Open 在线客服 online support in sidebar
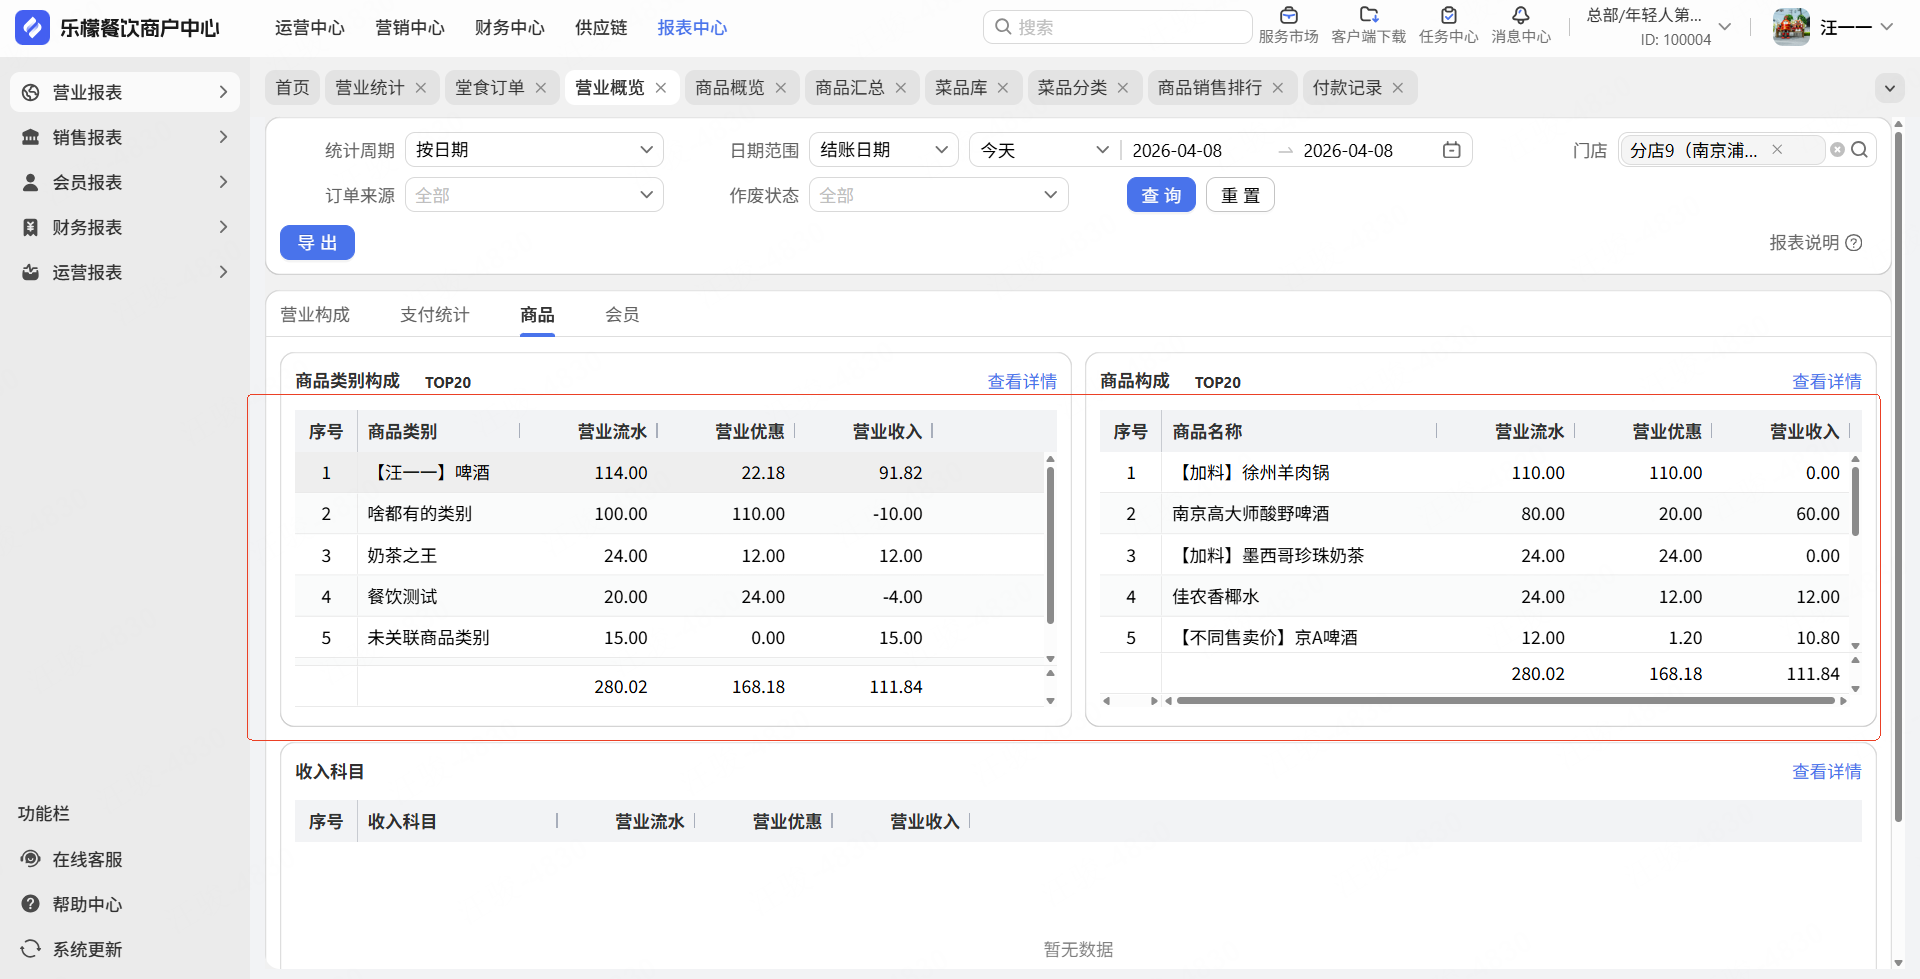The height and width of the screenshot is (979, 1920). click(87, 859)
